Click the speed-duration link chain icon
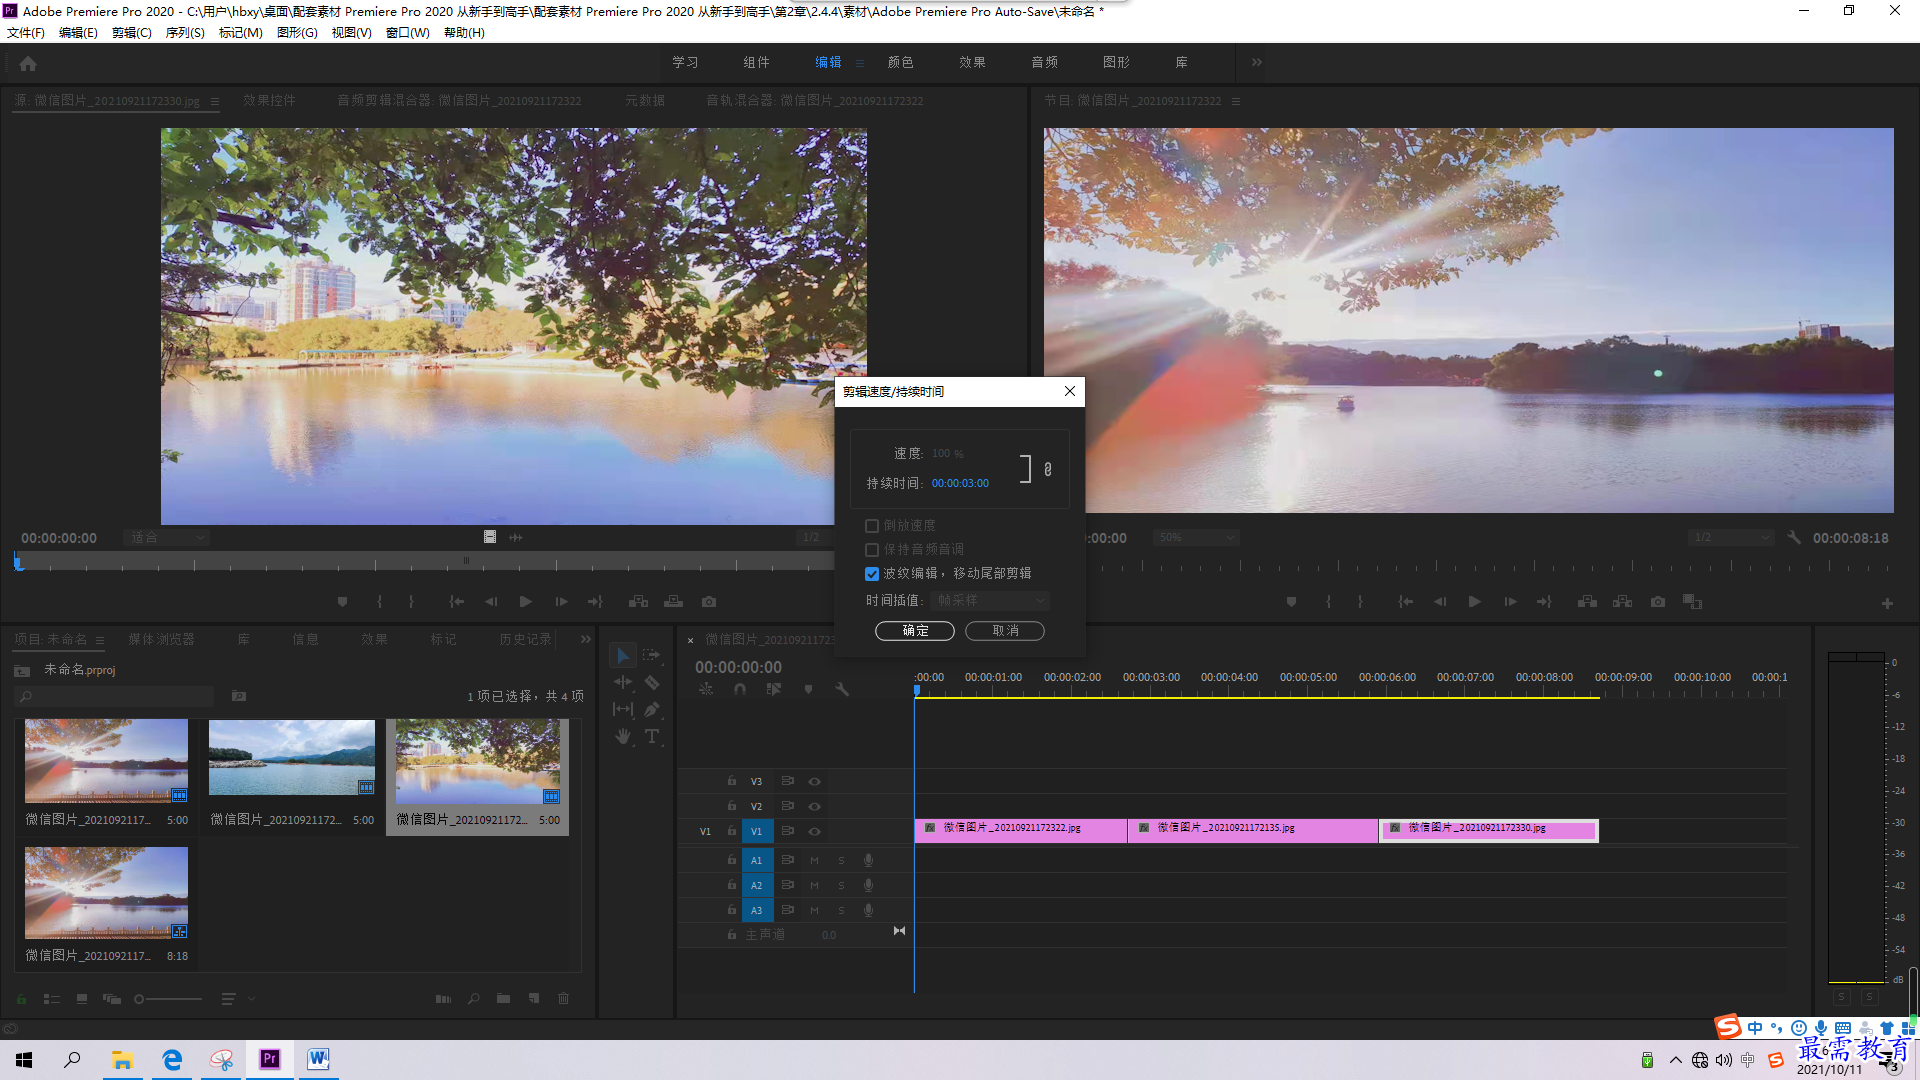This screenshot has height=1080, width=1920. [x=1047, y=469]
